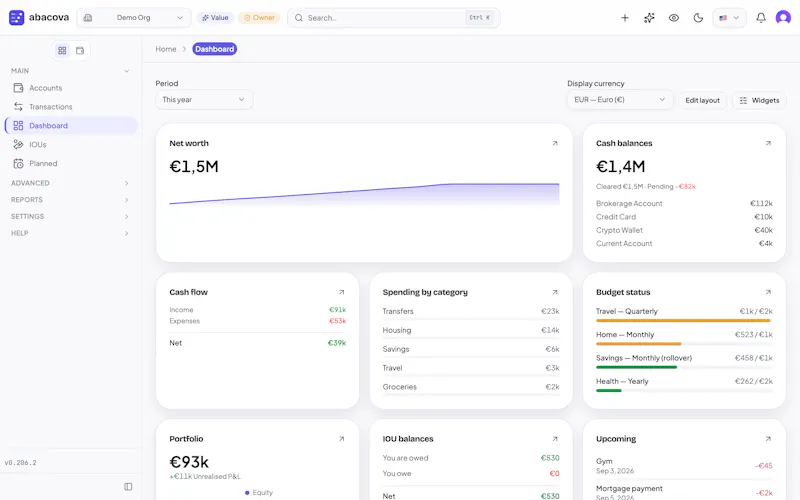This screenshot has width=800, height=500.
Task: Focus the Search field
Action: click(x=393, y=18)
